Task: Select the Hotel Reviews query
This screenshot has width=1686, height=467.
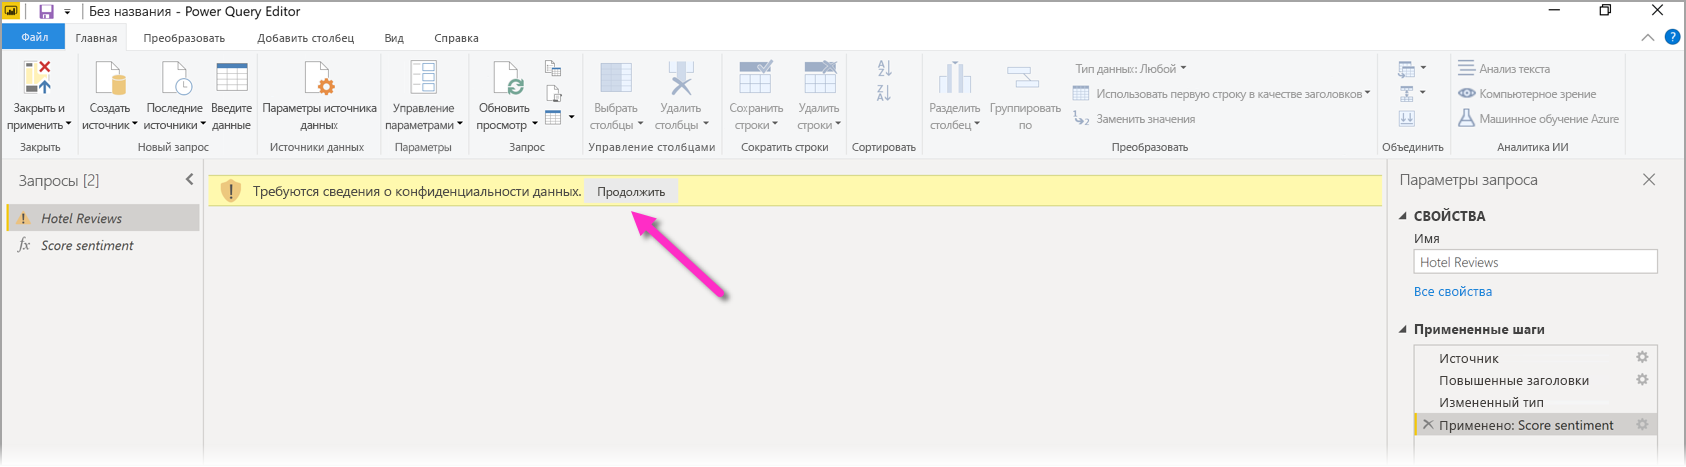Action: click(x=103, y=218)
